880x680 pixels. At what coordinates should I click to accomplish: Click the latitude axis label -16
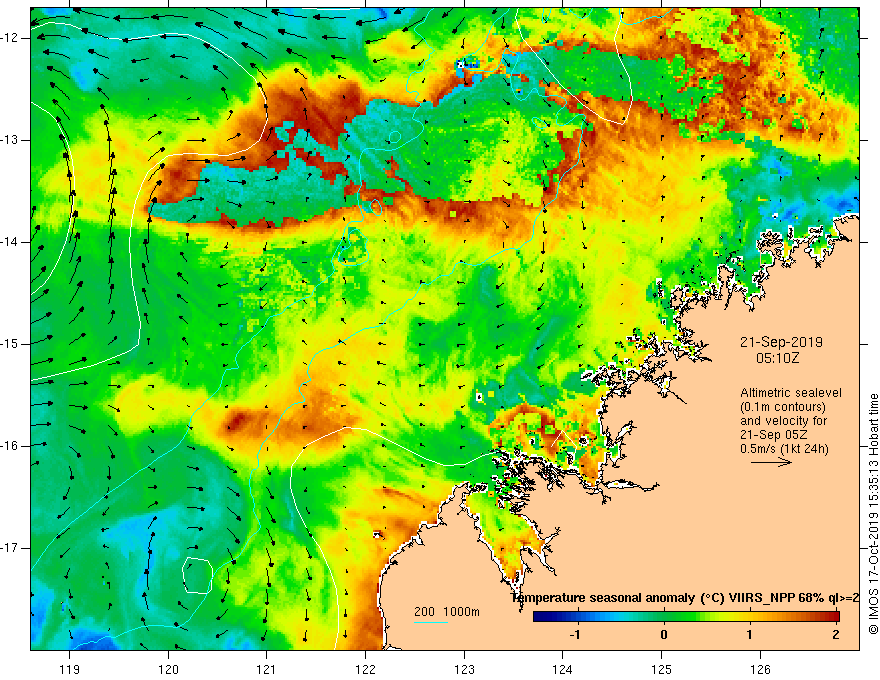pos(10,445)
